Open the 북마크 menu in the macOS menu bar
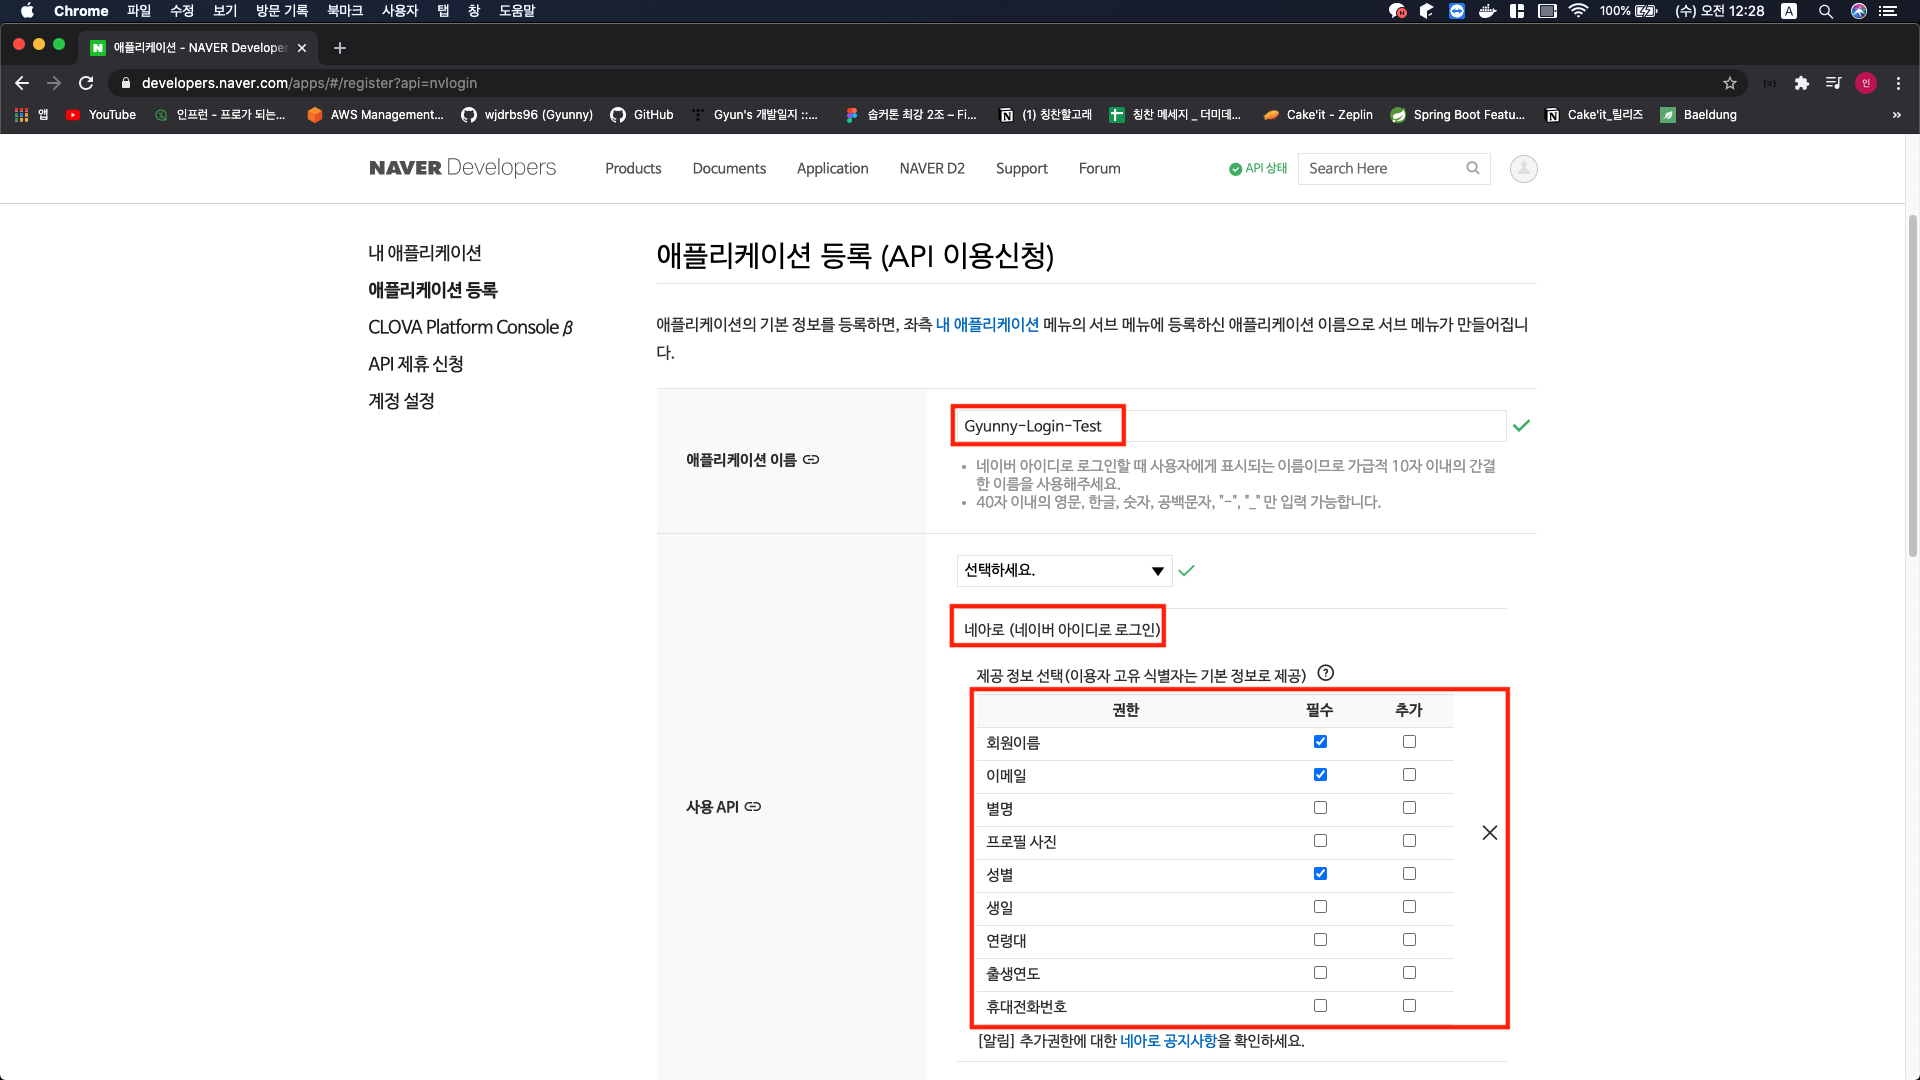This screenshot has width=1920, height=1080. point(344,11)
